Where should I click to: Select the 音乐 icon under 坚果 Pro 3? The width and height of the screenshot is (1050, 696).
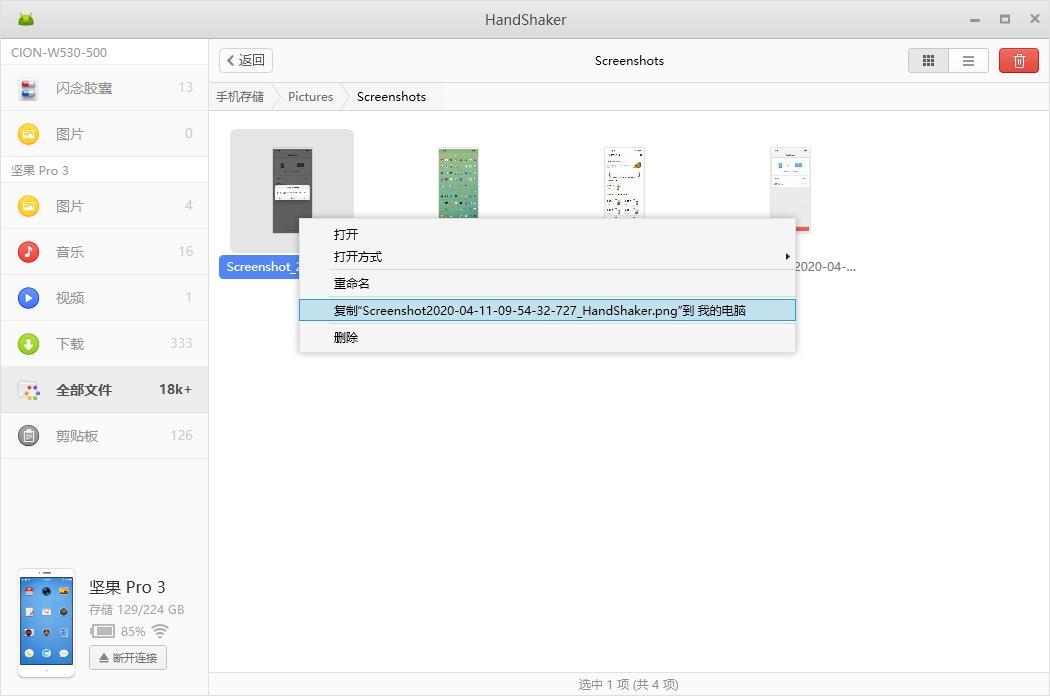(x=27, y=251)
